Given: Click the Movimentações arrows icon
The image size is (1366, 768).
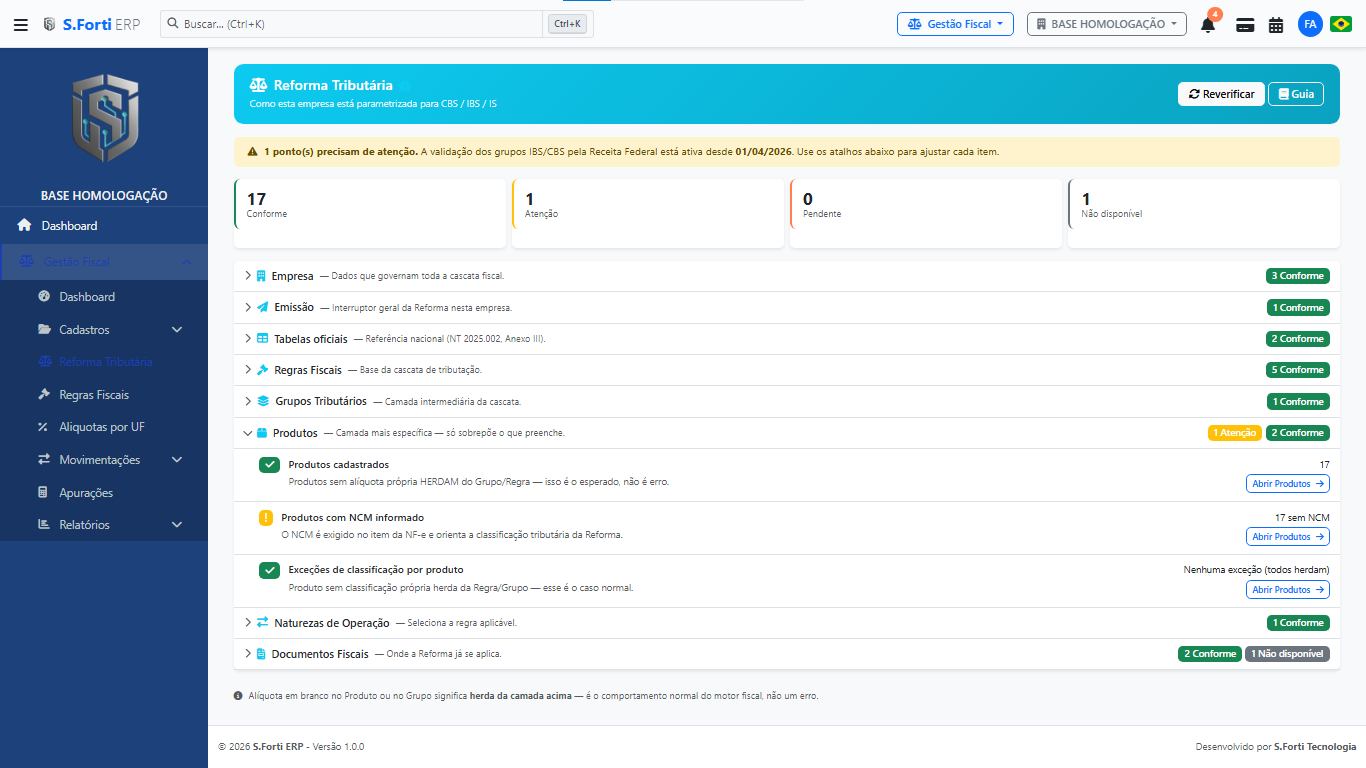Looking at the screenshot, I should tap(44, 460).
